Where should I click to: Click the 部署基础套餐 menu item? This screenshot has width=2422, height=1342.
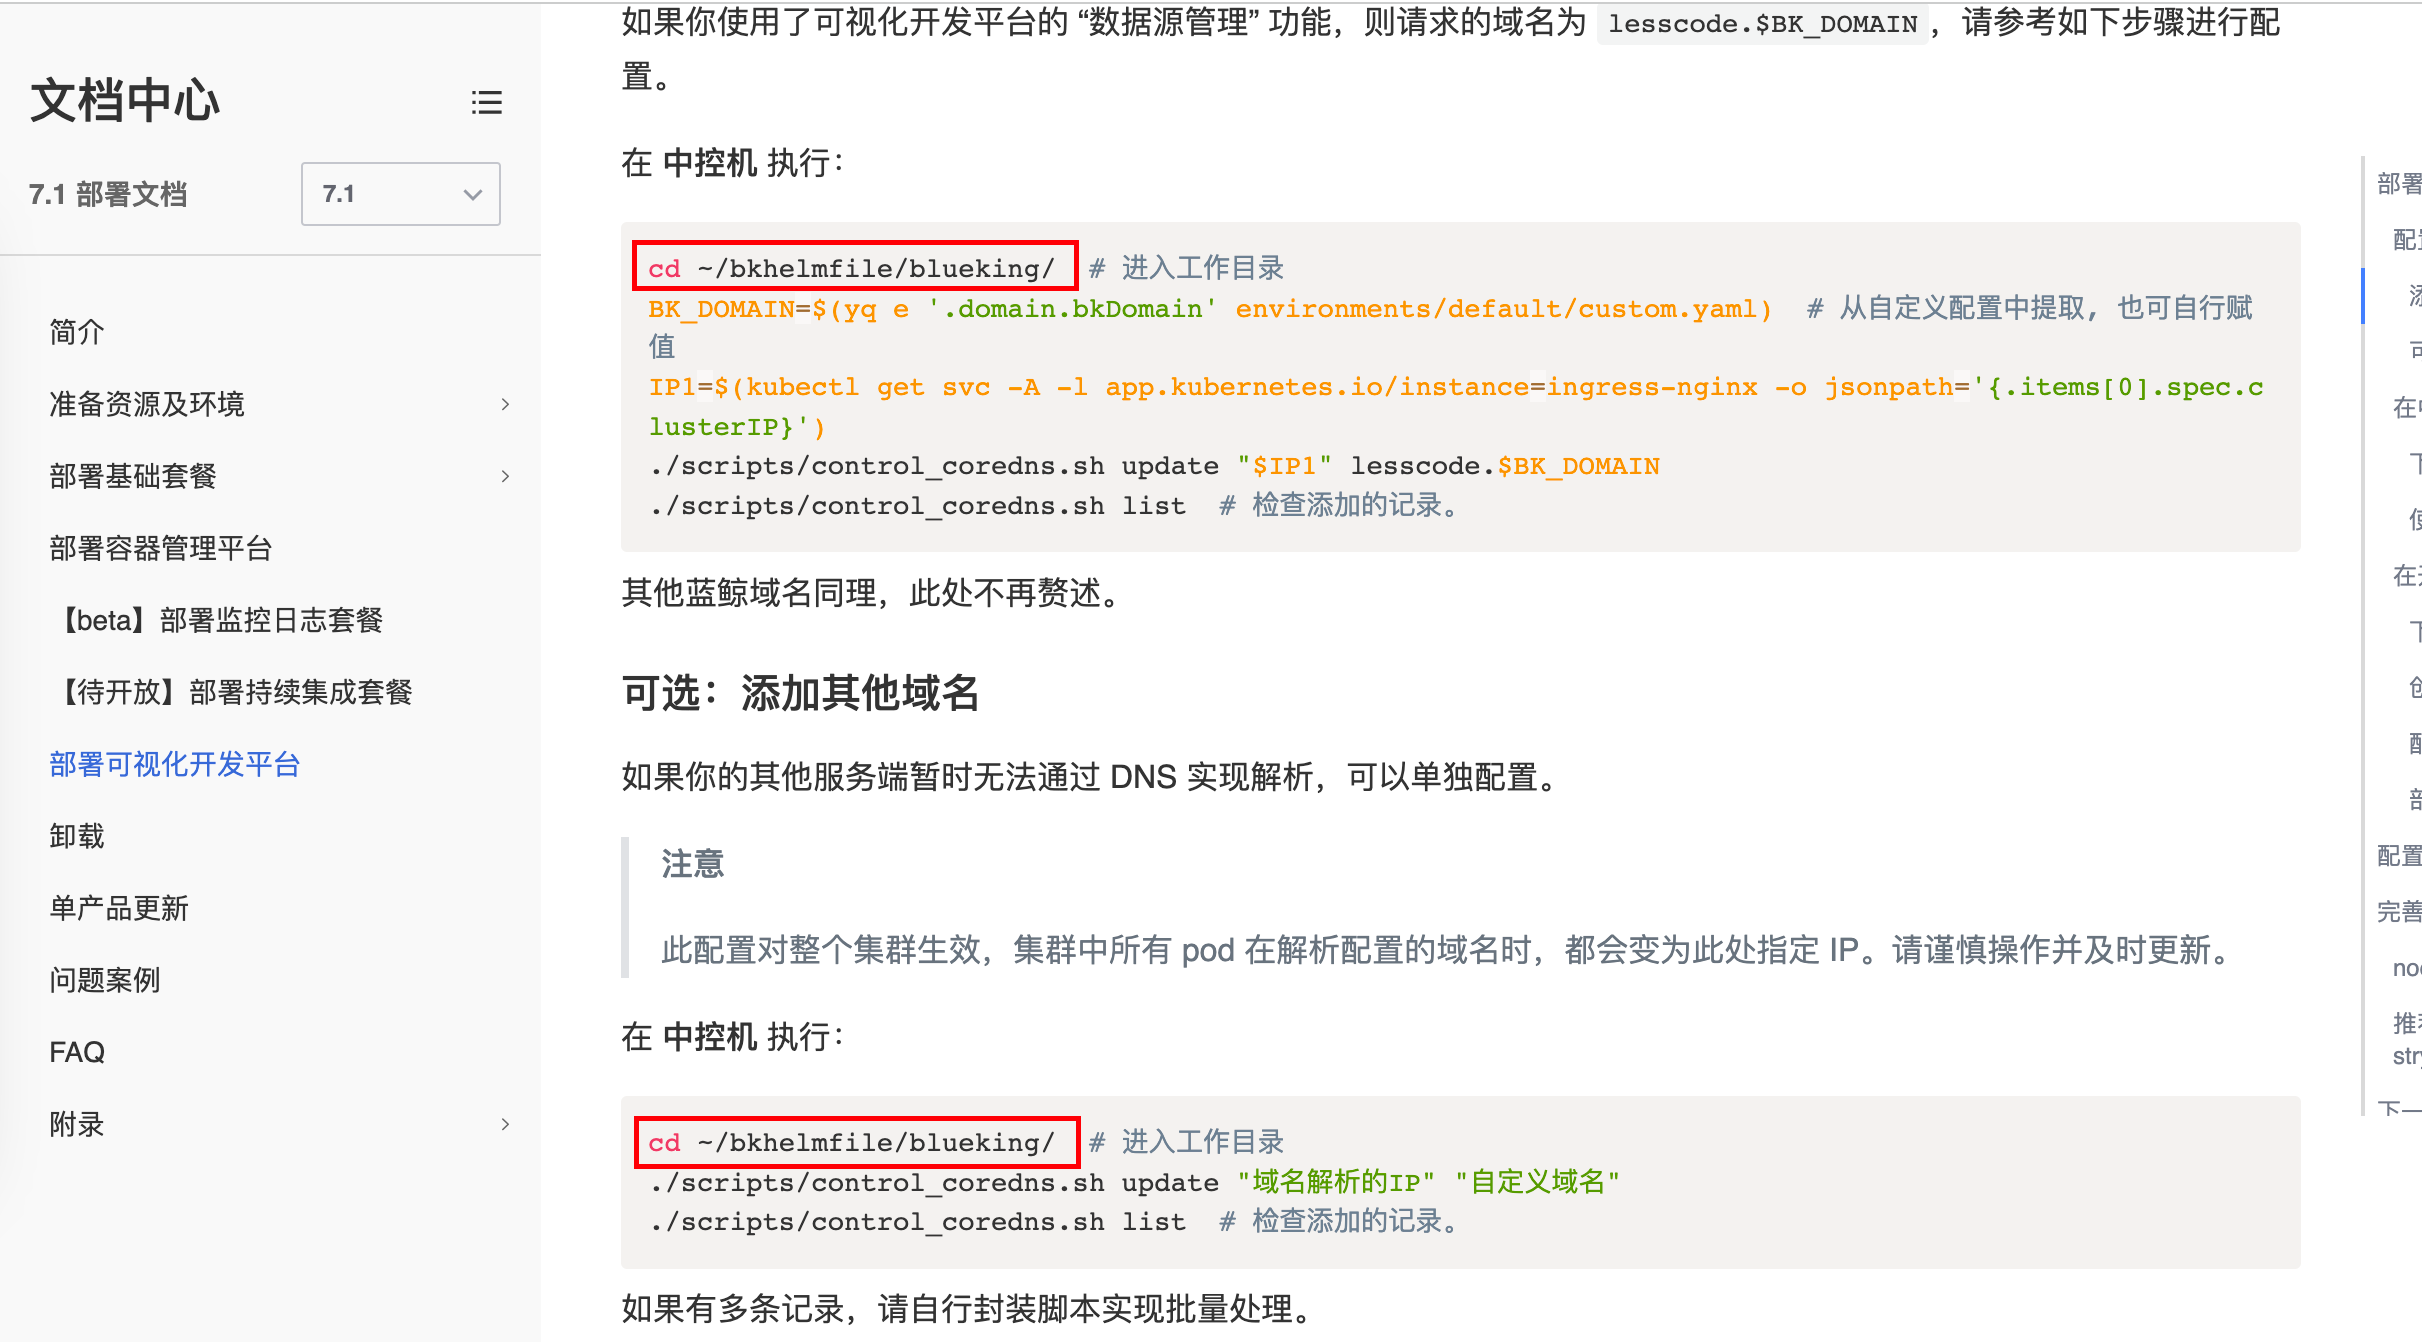pos(133,476)
